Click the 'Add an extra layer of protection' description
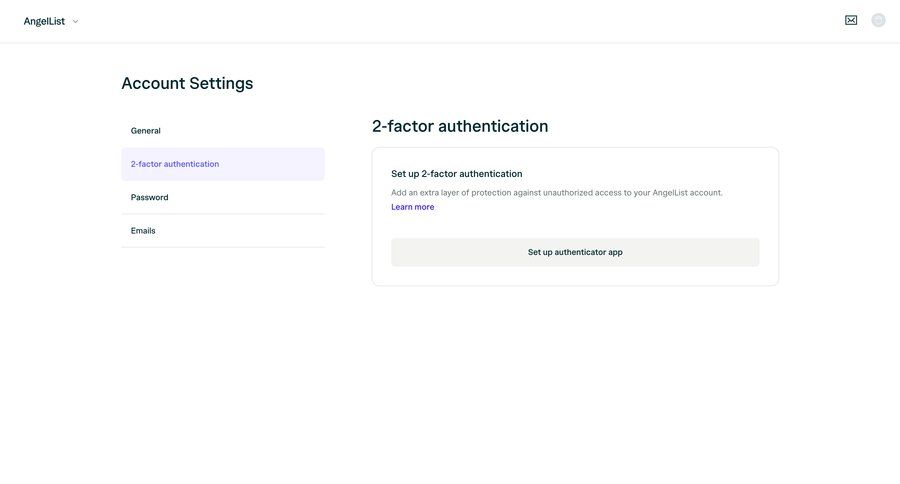The height and width of the screenshot is (484, 900). pyautogui.click(x=557, y=193)
